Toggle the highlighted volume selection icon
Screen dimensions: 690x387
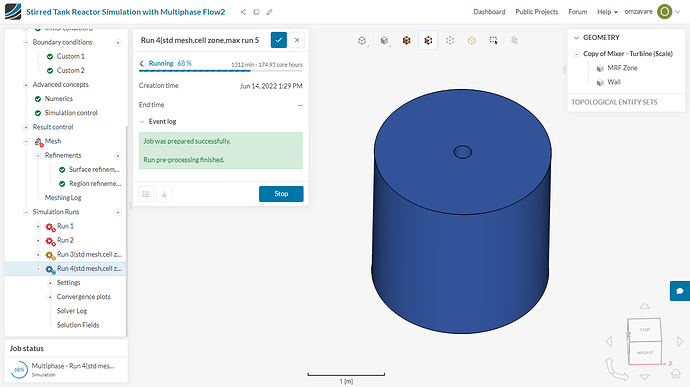(428, 41)
